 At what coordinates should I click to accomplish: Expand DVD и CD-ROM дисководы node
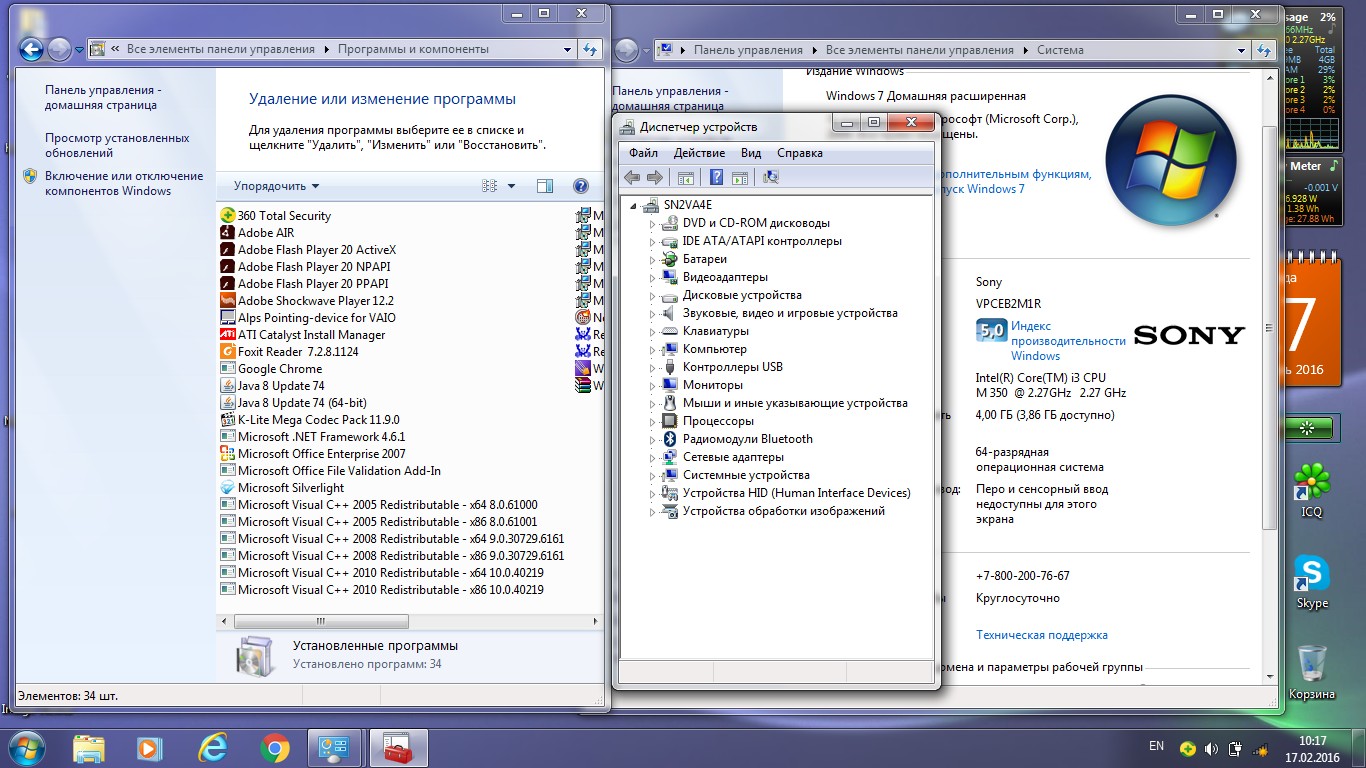(652, 223)
